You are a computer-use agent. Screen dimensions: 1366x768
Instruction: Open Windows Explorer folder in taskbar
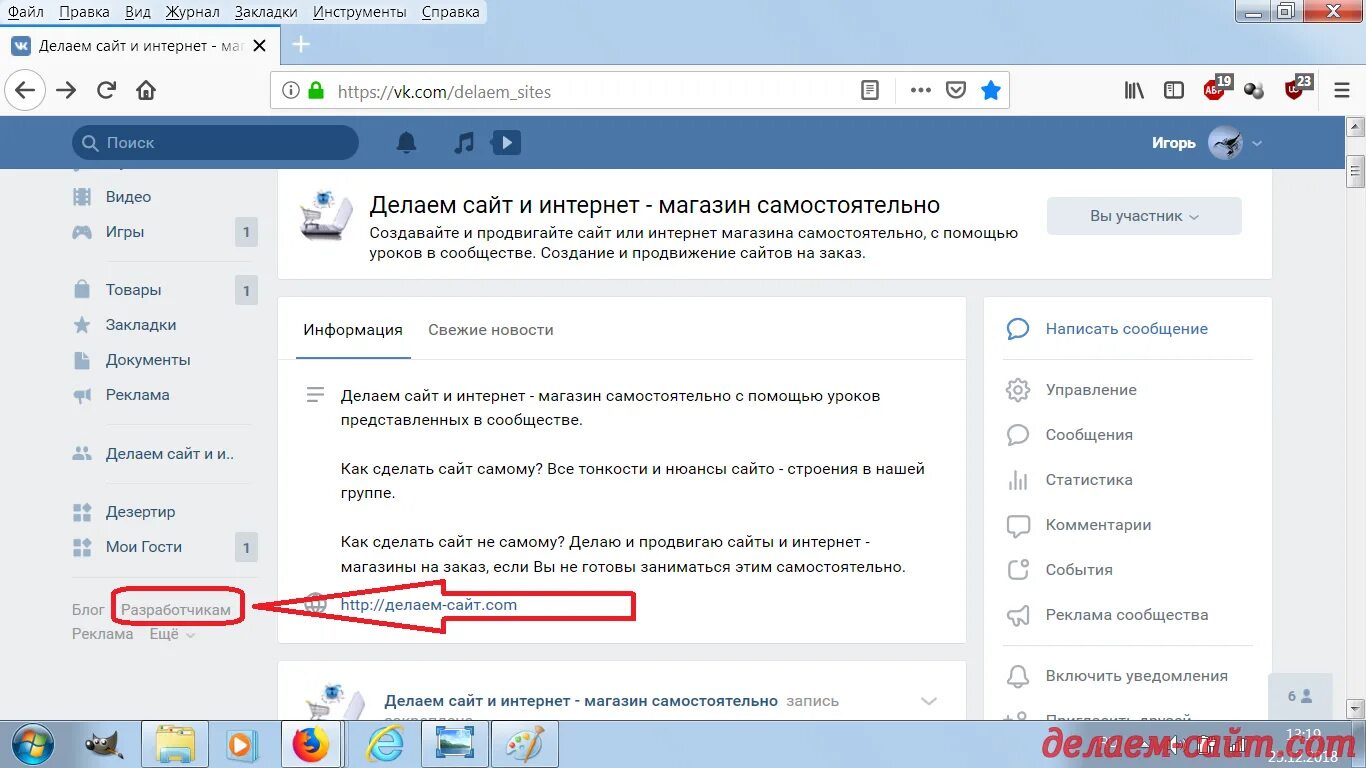175,745
